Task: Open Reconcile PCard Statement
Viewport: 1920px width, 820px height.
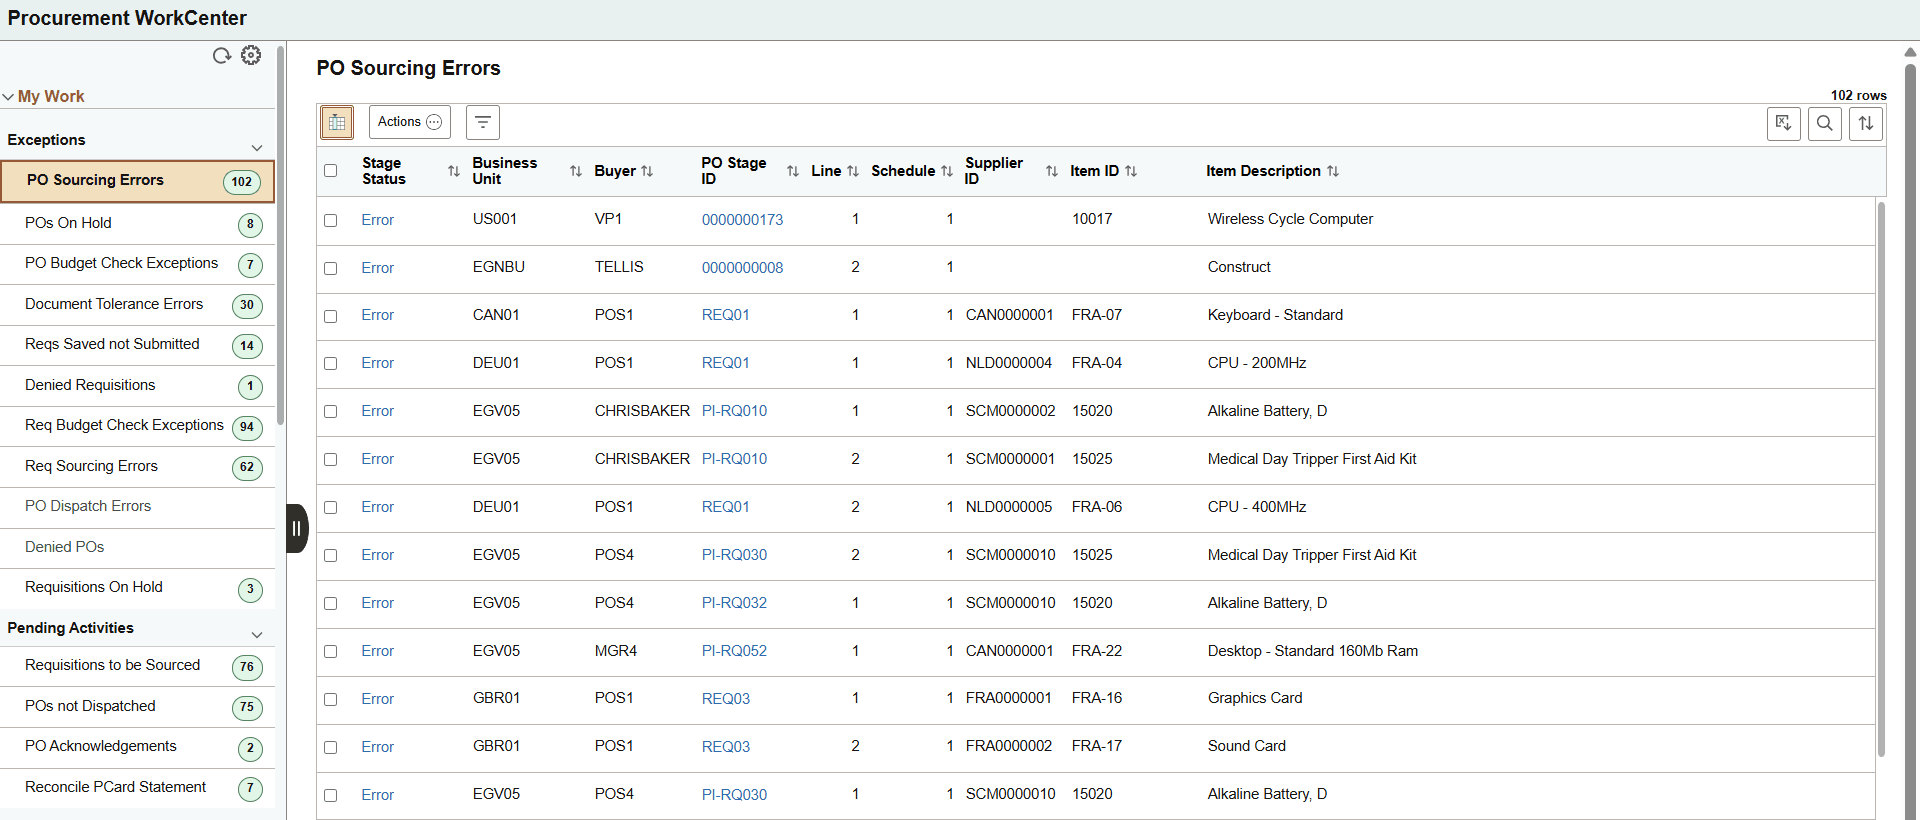Action: pos(137,788)
